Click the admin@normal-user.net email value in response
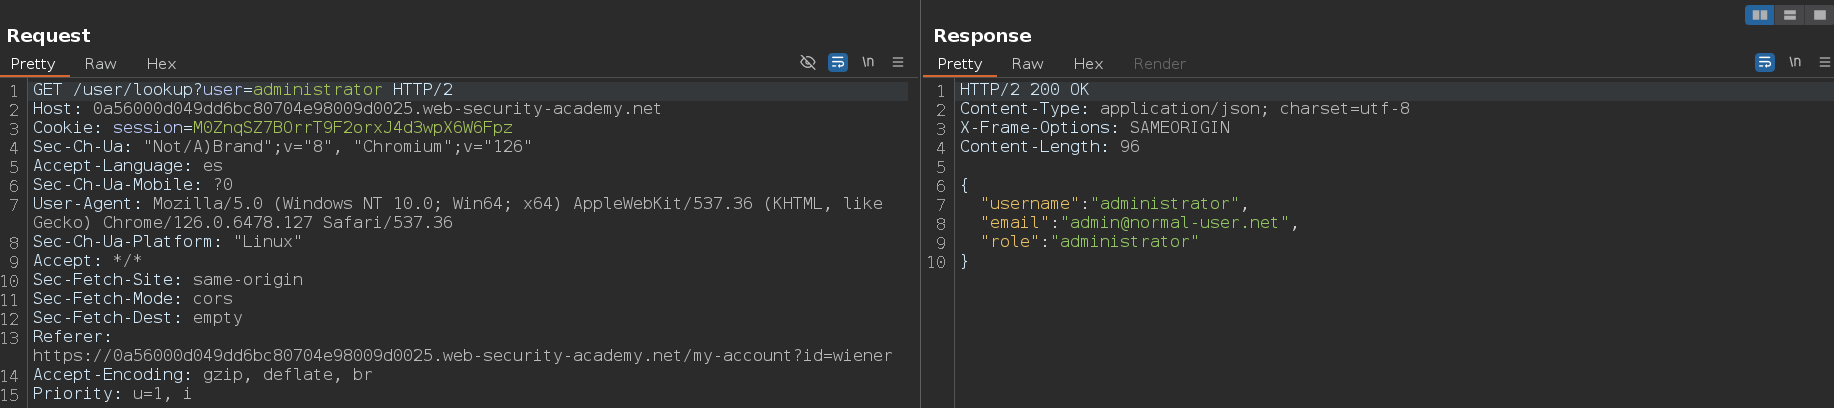 1175,223
